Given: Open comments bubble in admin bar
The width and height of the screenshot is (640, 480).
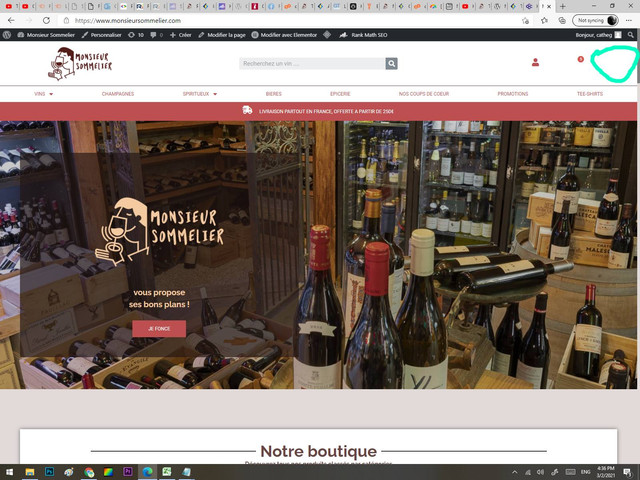Looking at the screenshot, I should [156, 35].
